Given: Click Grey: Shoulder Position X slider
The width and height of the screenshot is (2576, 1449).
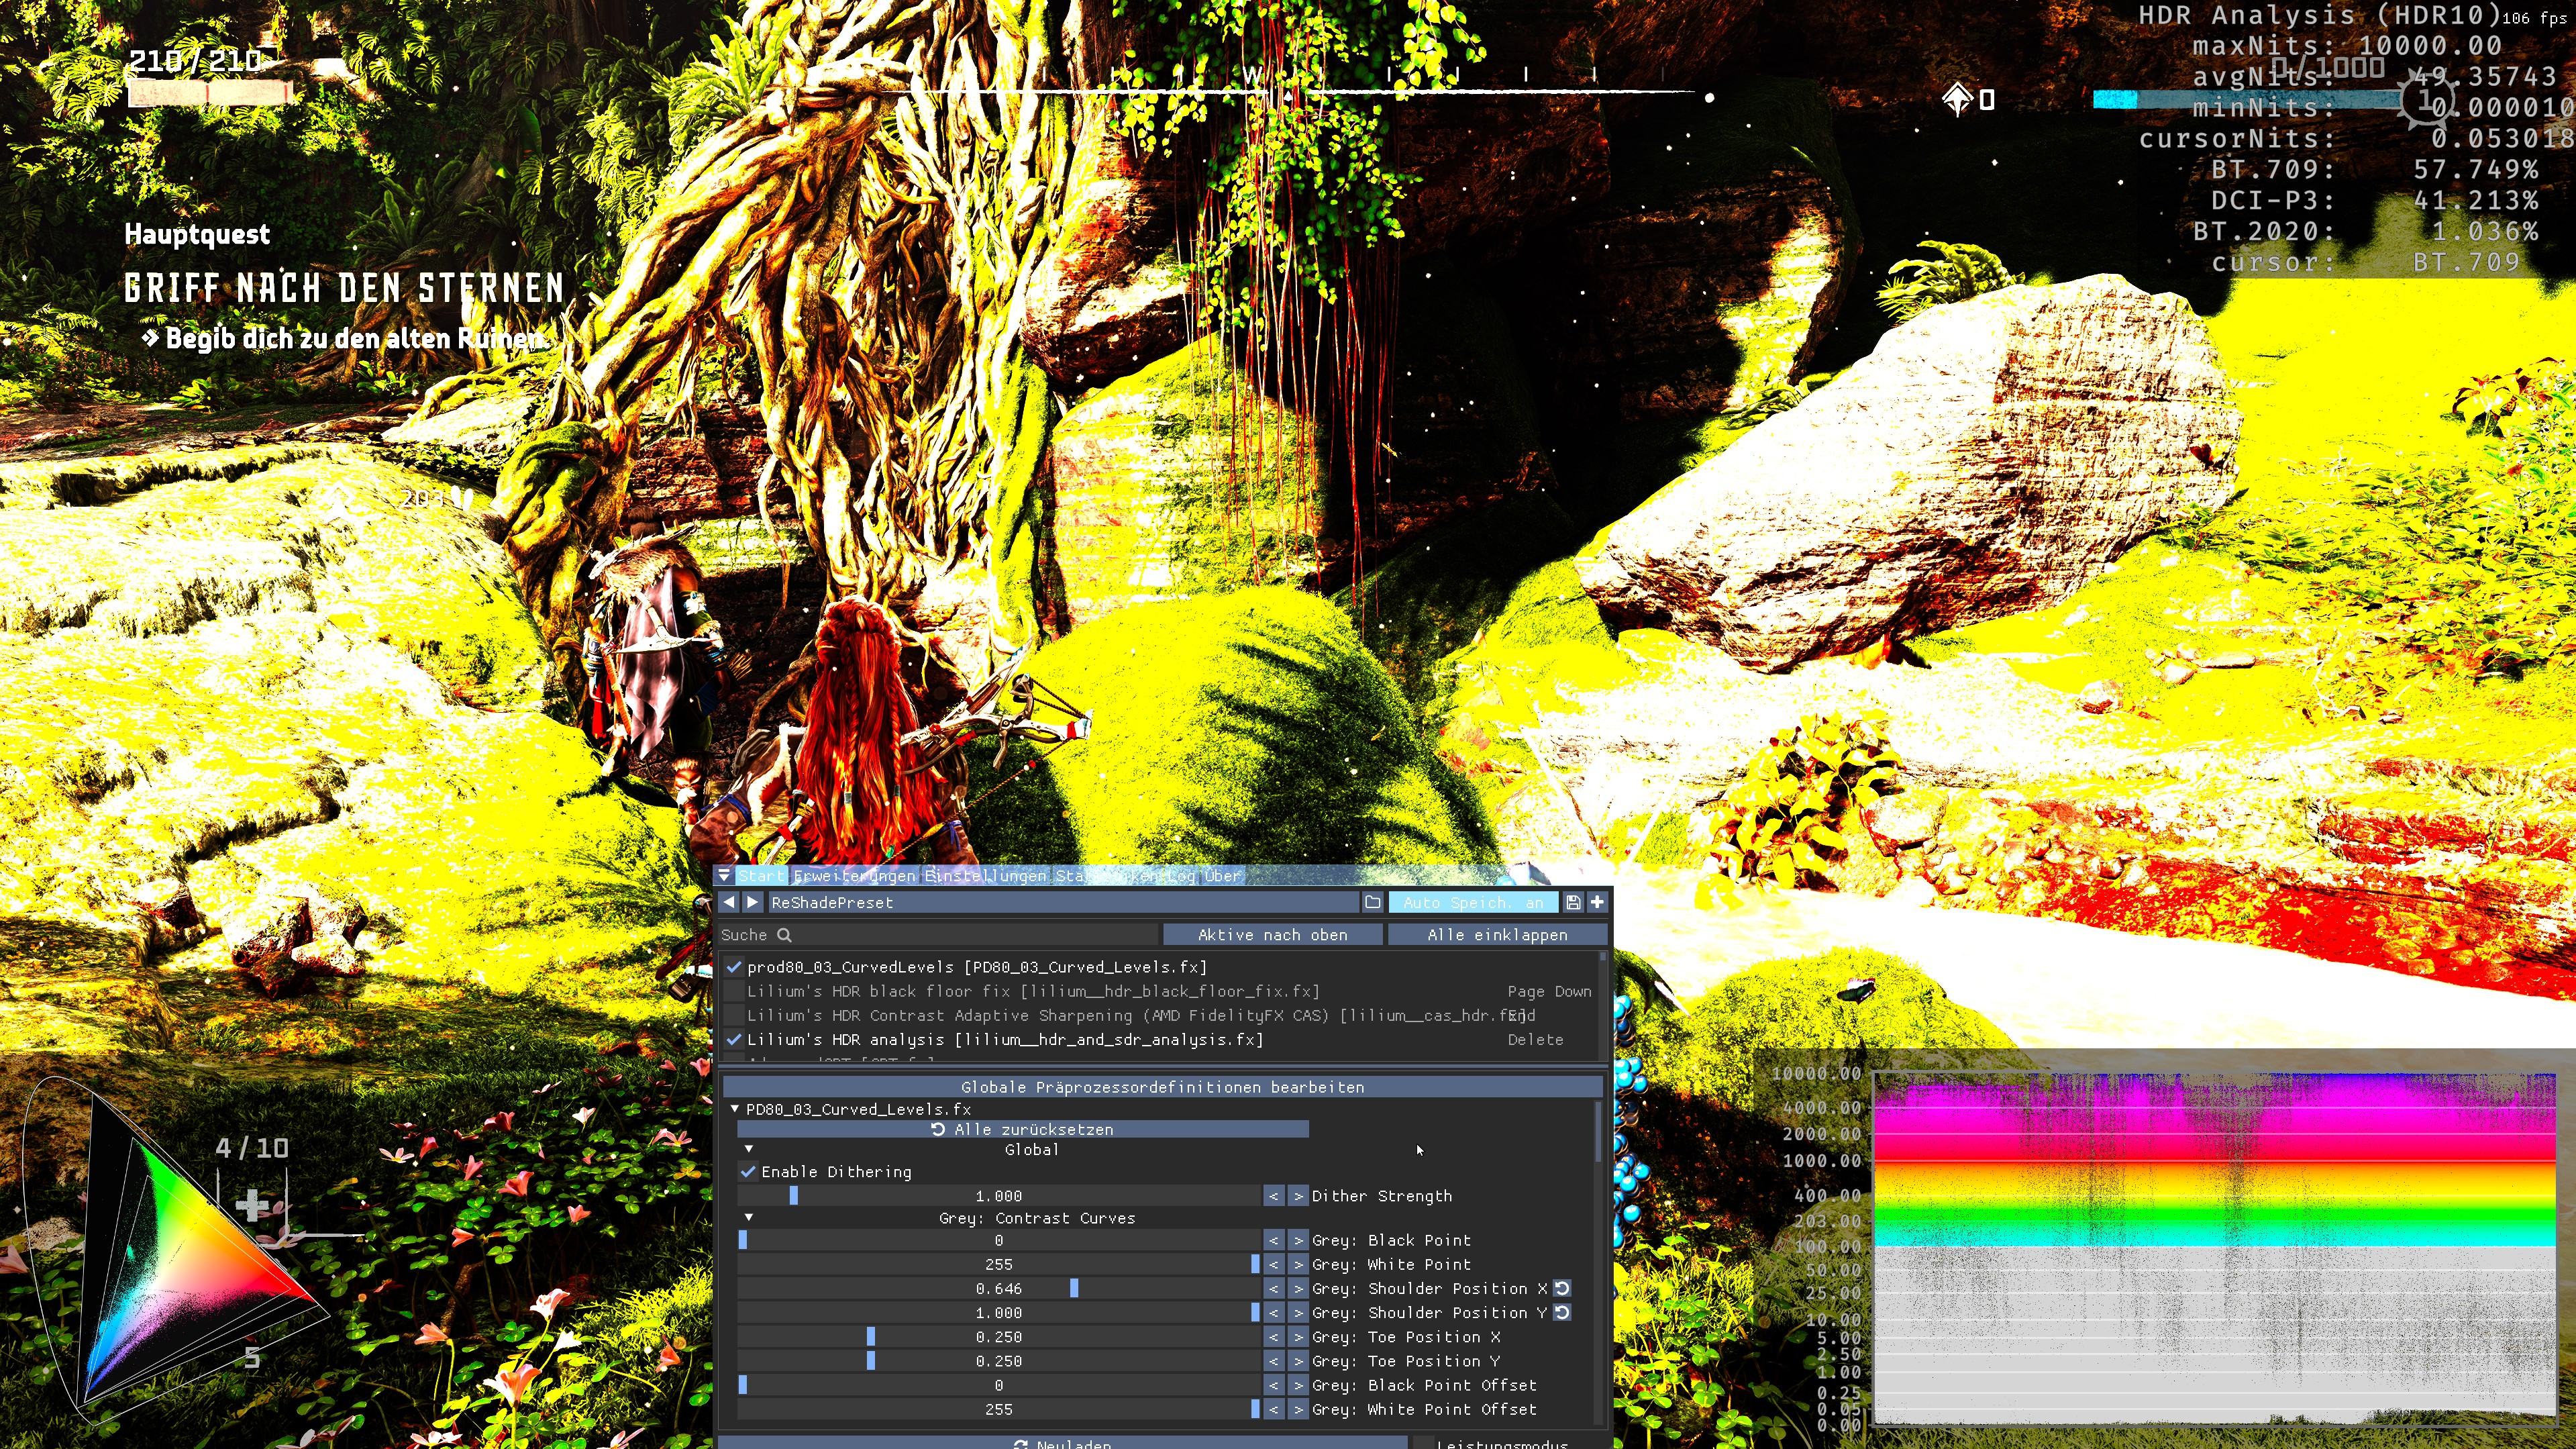Looking at the screenshot, I should point(998,1288).
